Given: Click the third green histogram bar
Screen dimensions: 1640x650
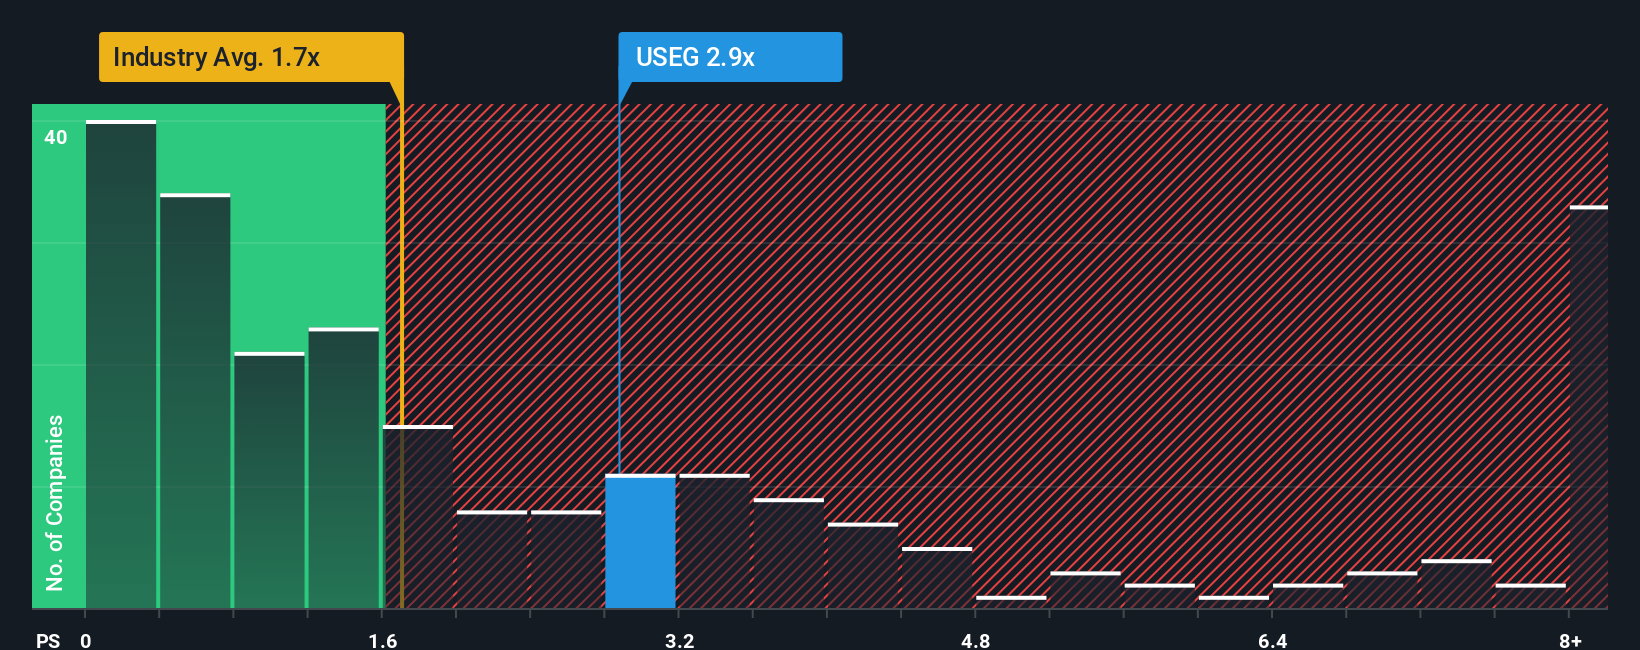Looking at the screenshot, I should coord(269,480).
